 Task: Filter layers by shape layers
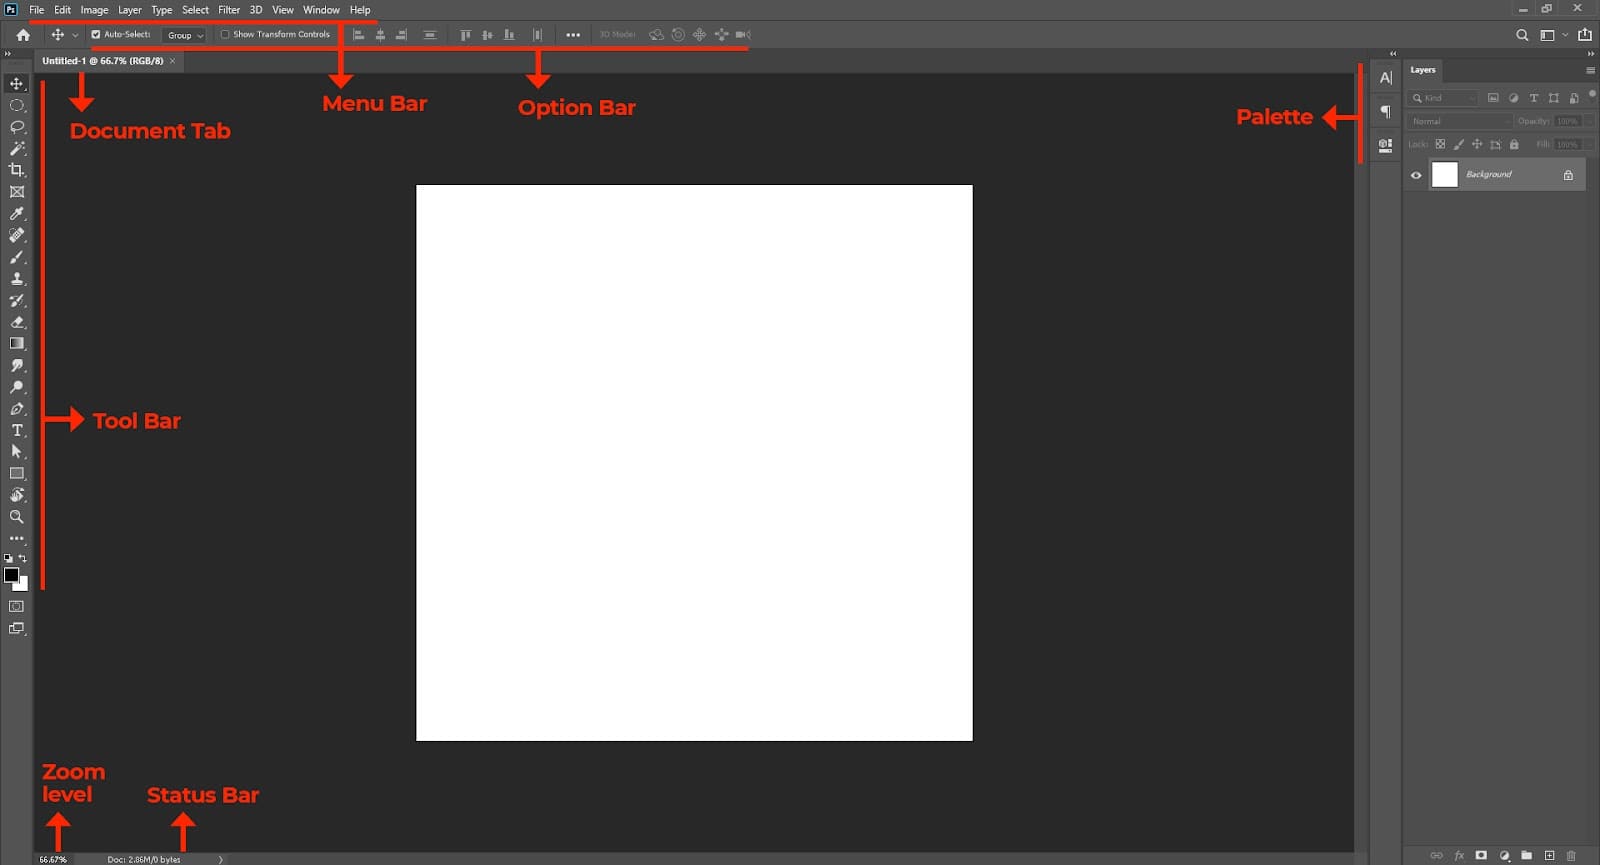pyautogui.click(x=1553, y=98)
